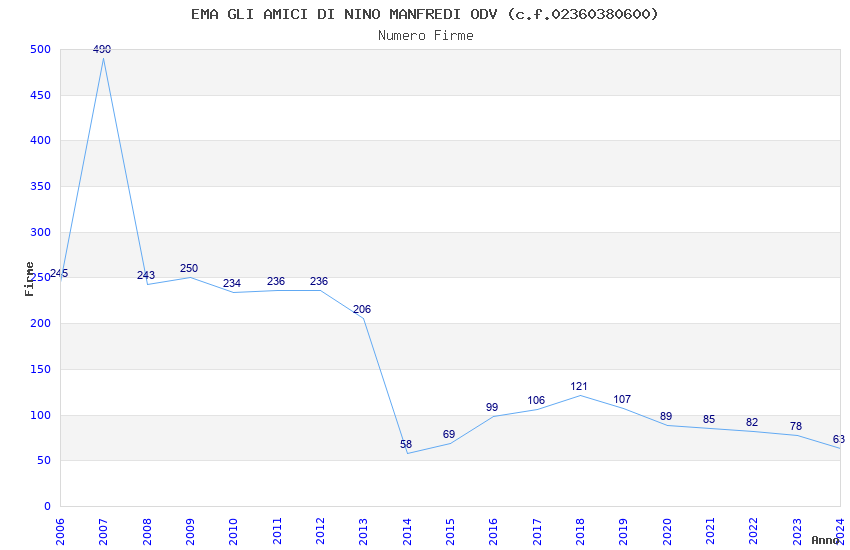Select y-axis tick label 150
The image size is (850, 550).
point(41,370)
